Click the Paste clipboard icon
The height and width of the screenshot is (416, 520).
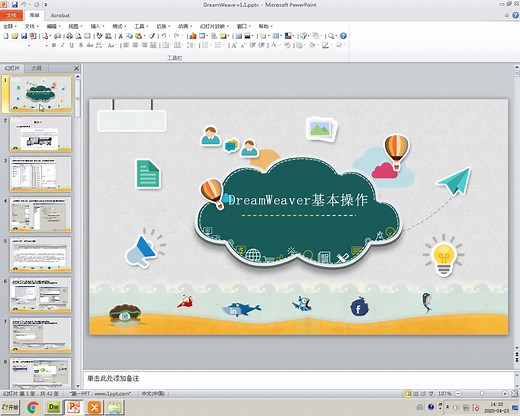pos(138,36)
